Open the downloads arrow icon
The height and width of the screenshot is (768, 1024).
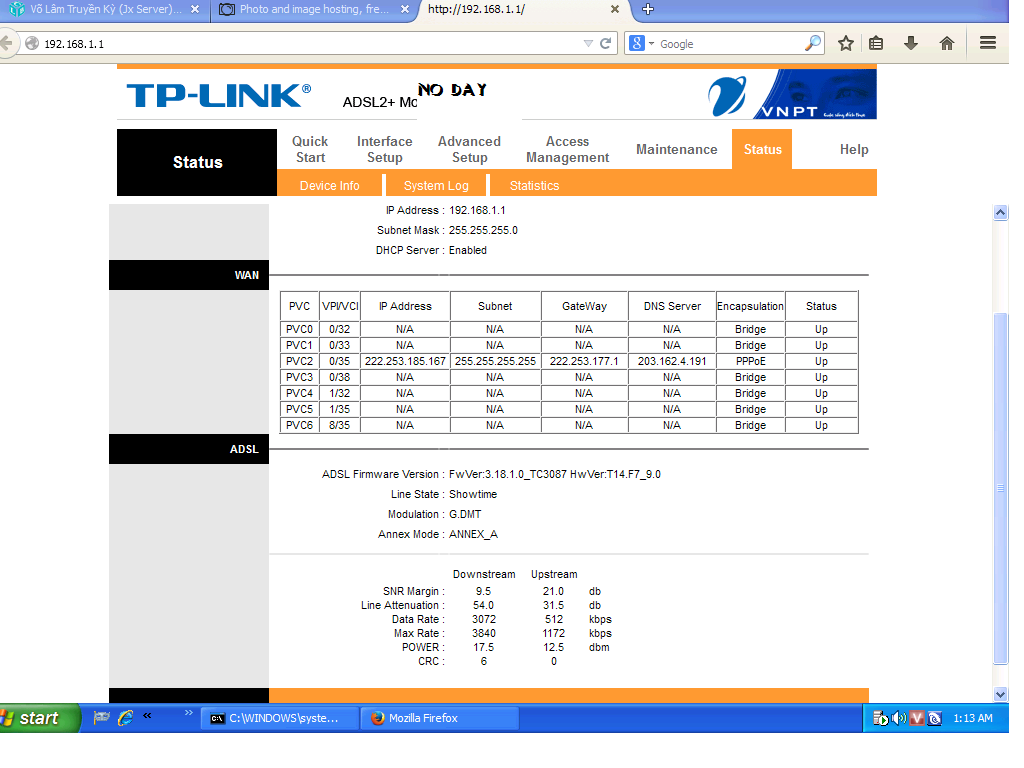point(911,44)
